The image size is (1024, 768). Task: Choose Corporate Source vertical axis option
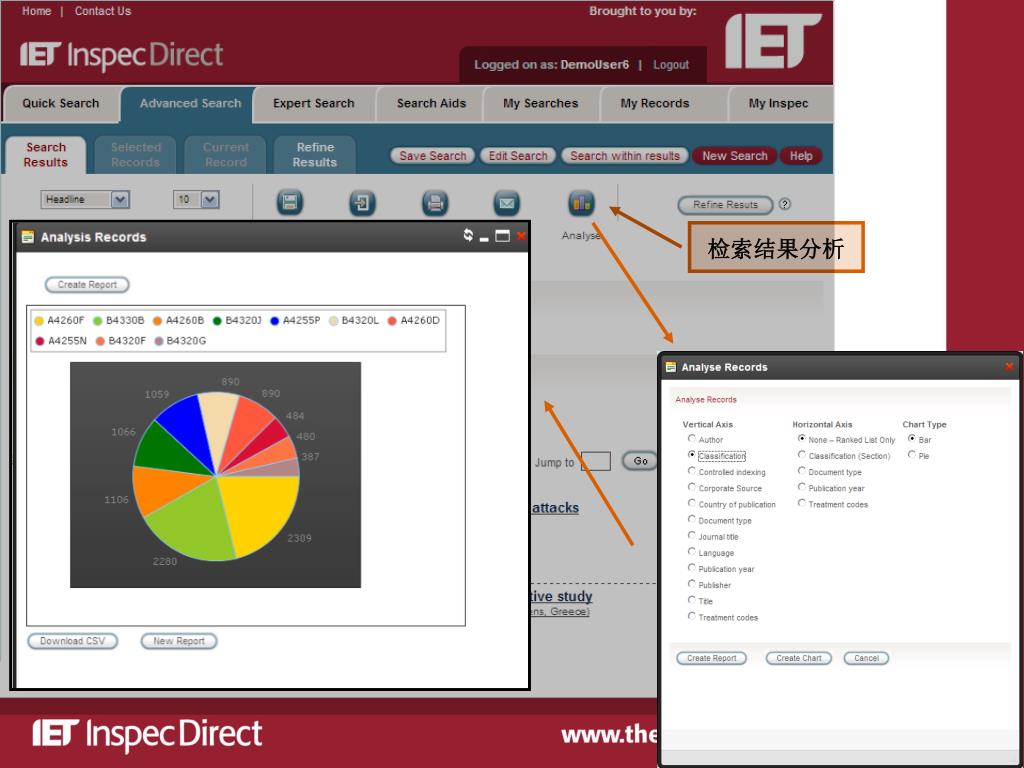pos(692,487)
